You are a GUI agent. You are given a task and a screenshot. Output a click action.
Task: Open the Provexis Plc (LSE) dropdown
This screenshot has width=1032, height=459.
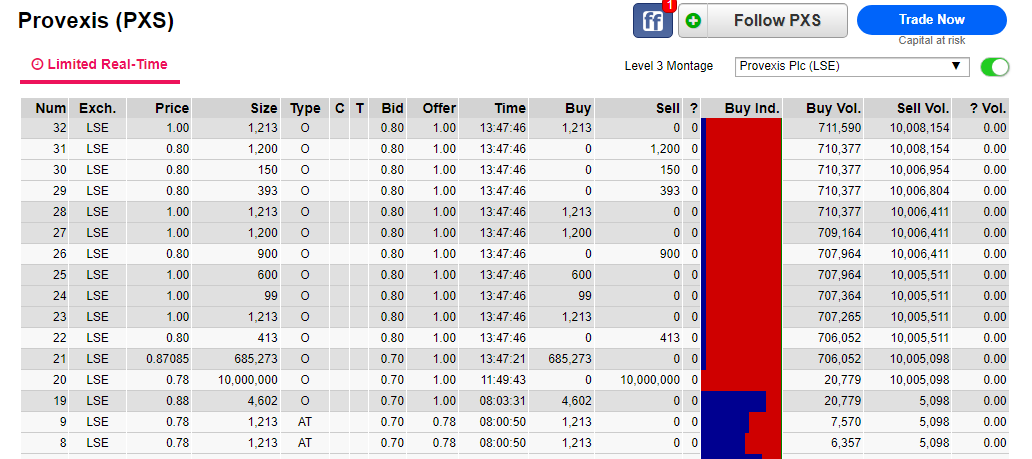click(x=852, y=67)
